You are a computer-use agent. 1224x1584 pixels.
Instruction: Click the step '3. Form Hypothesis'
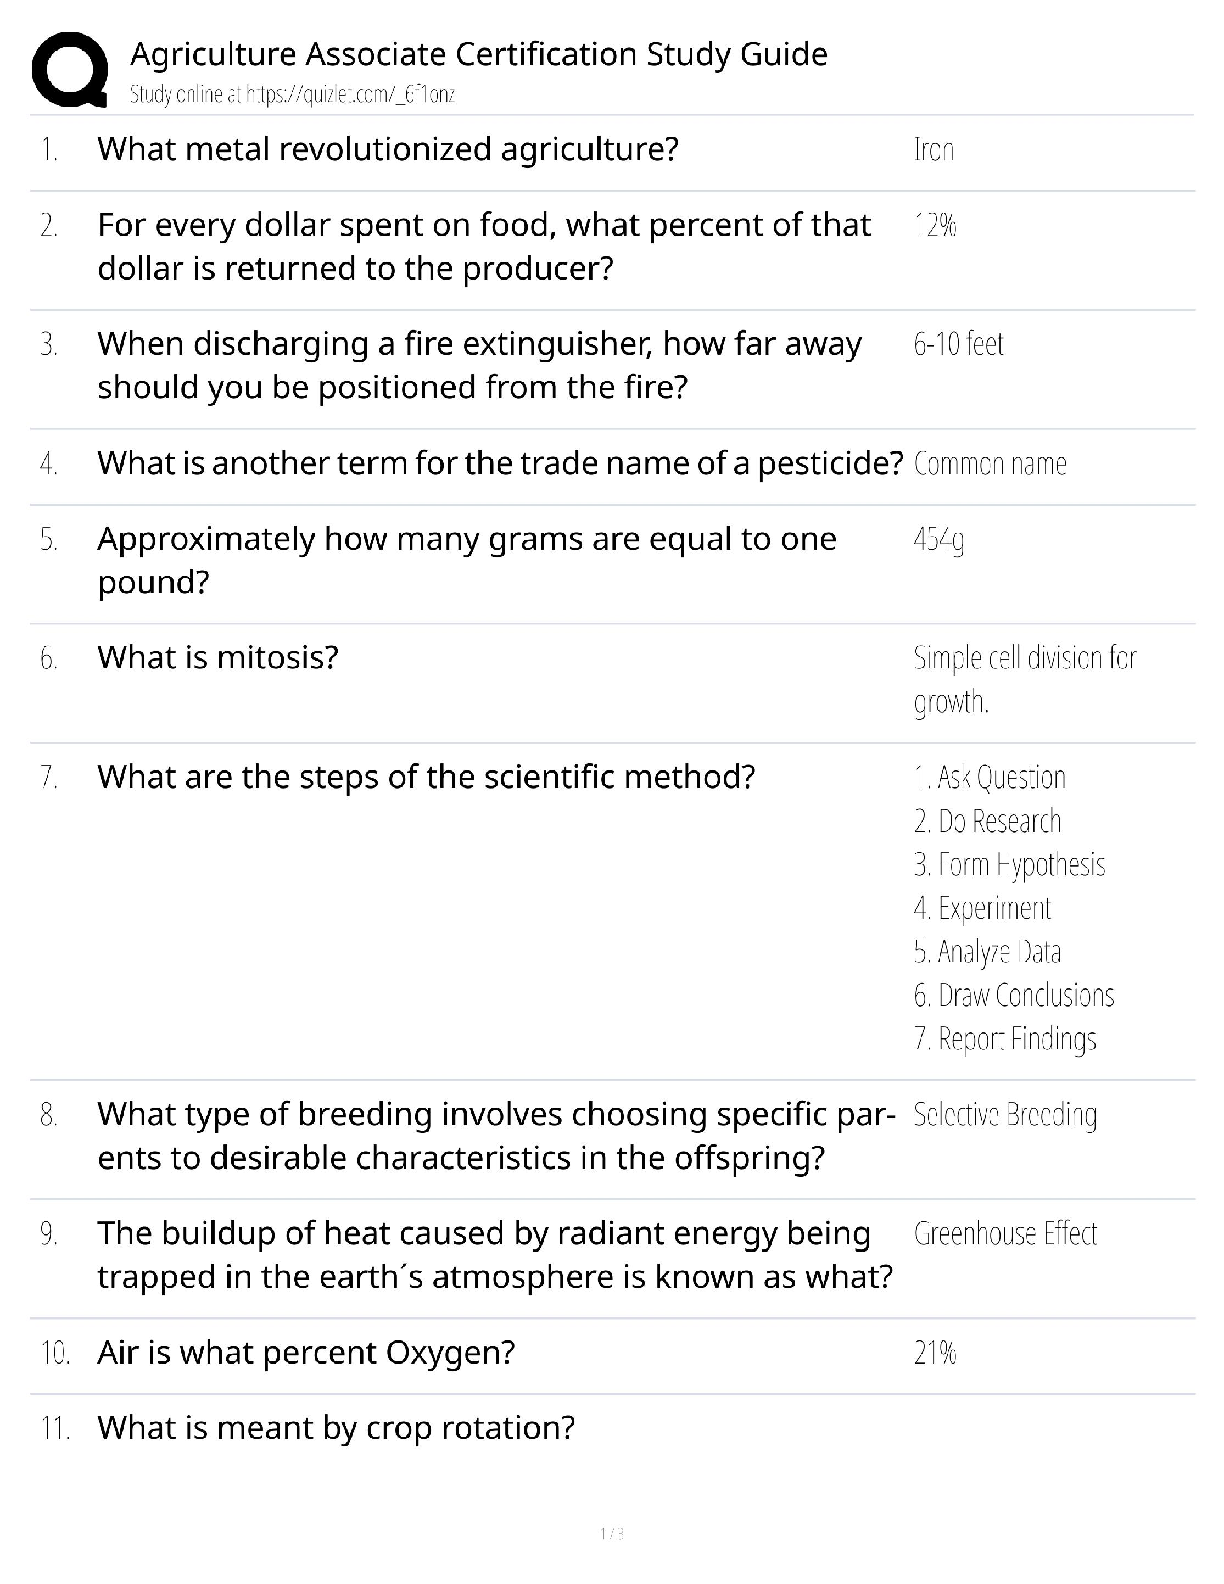[1008, 864]
